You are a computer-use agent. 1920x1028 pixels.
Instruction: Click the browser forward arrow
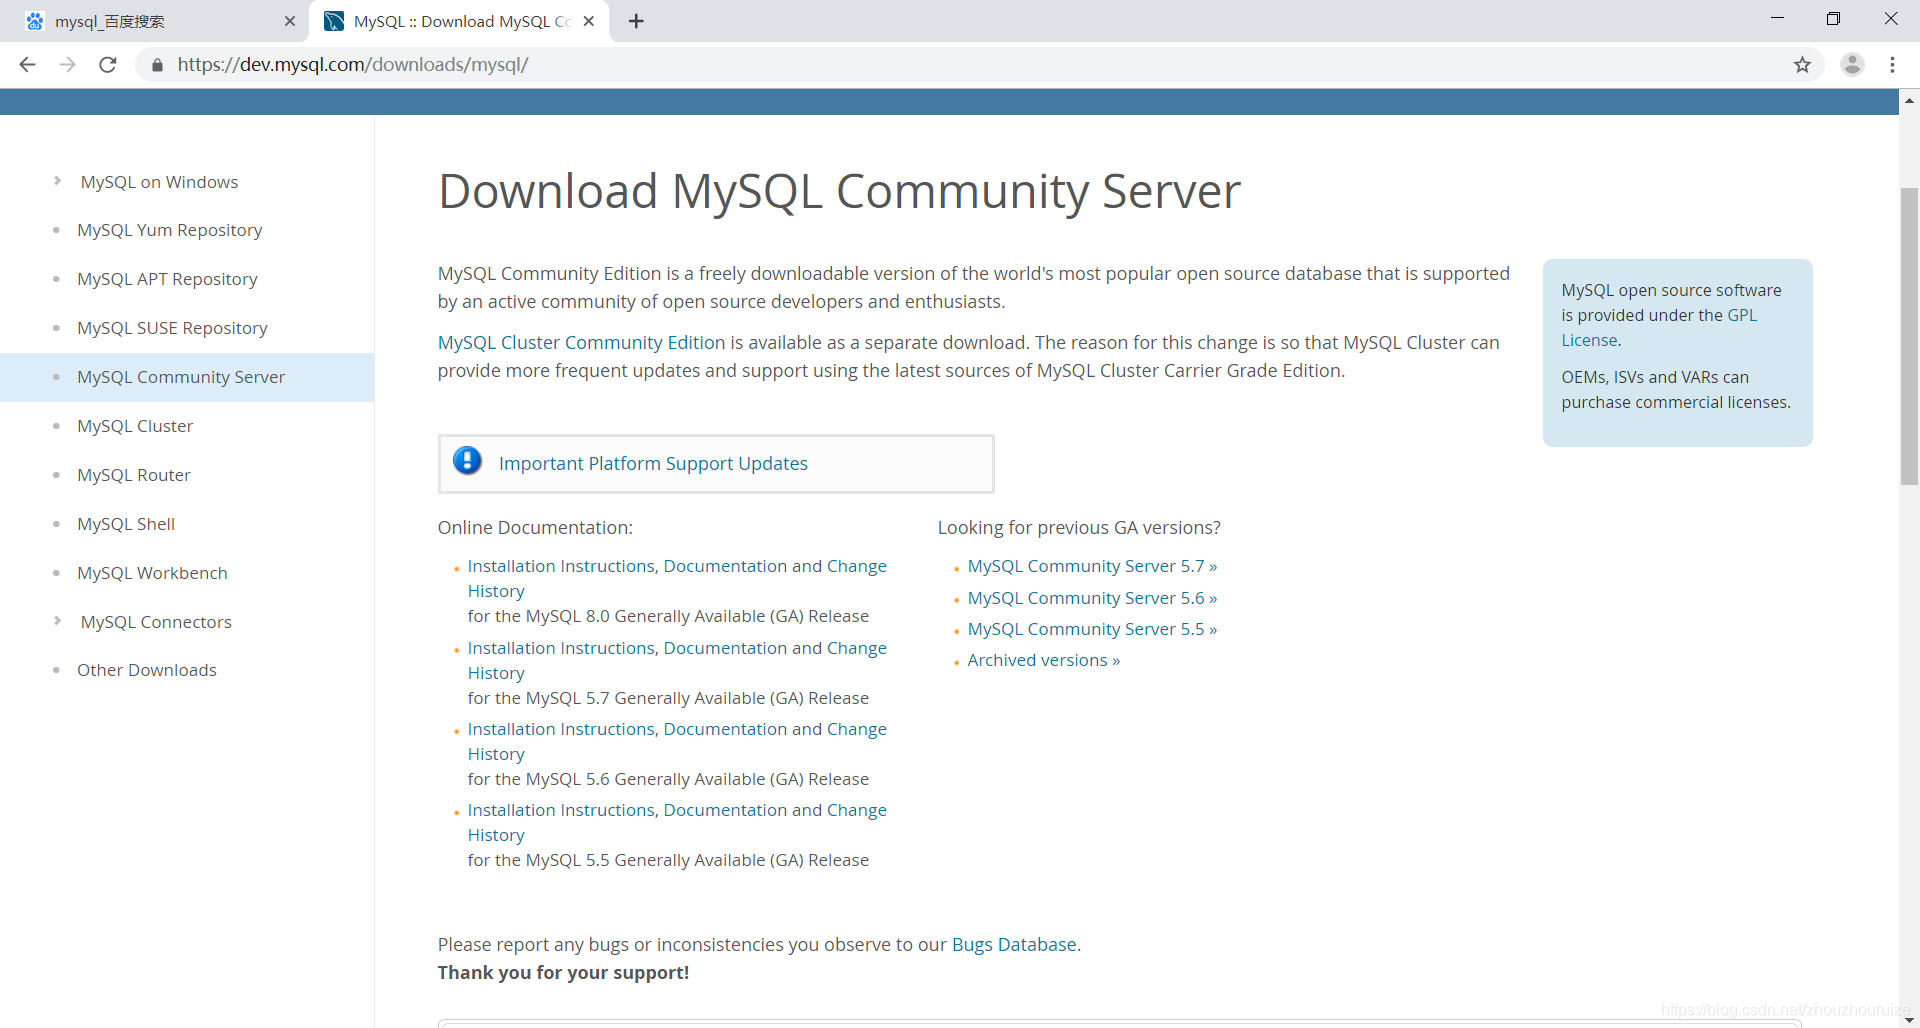[67, 65]
